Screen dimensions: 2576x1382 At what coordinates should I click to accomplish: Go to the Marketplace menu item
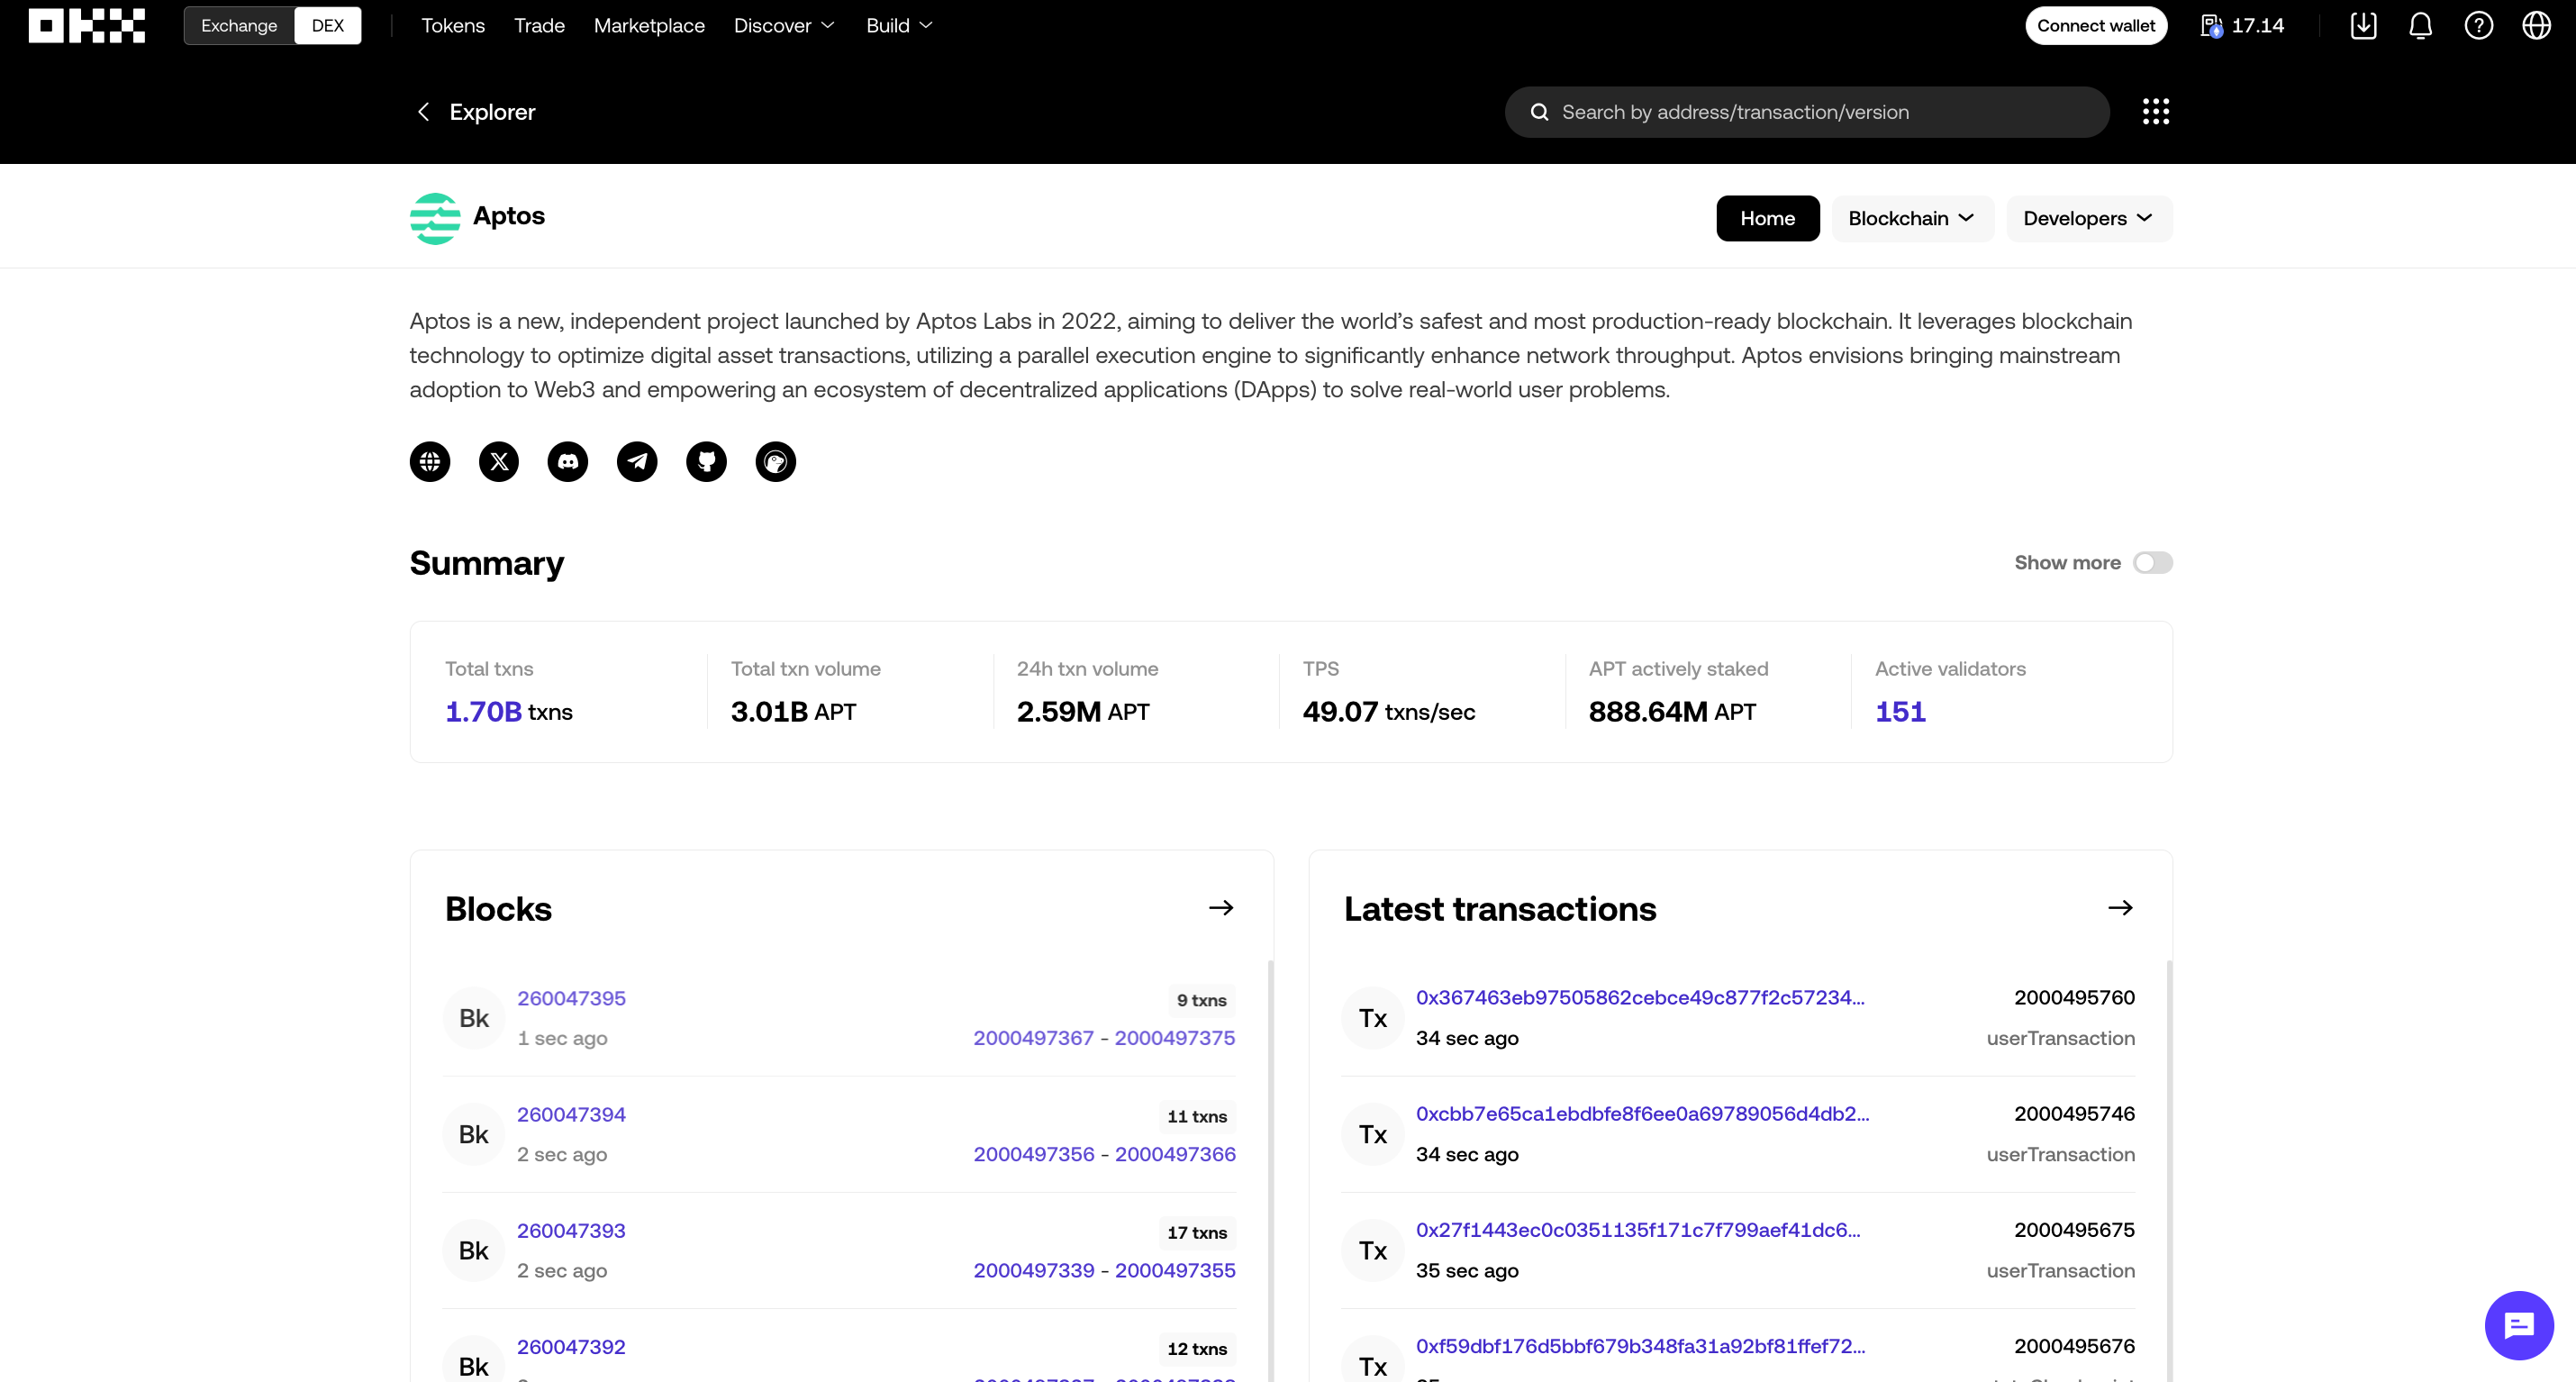click(x=649, y=26)
